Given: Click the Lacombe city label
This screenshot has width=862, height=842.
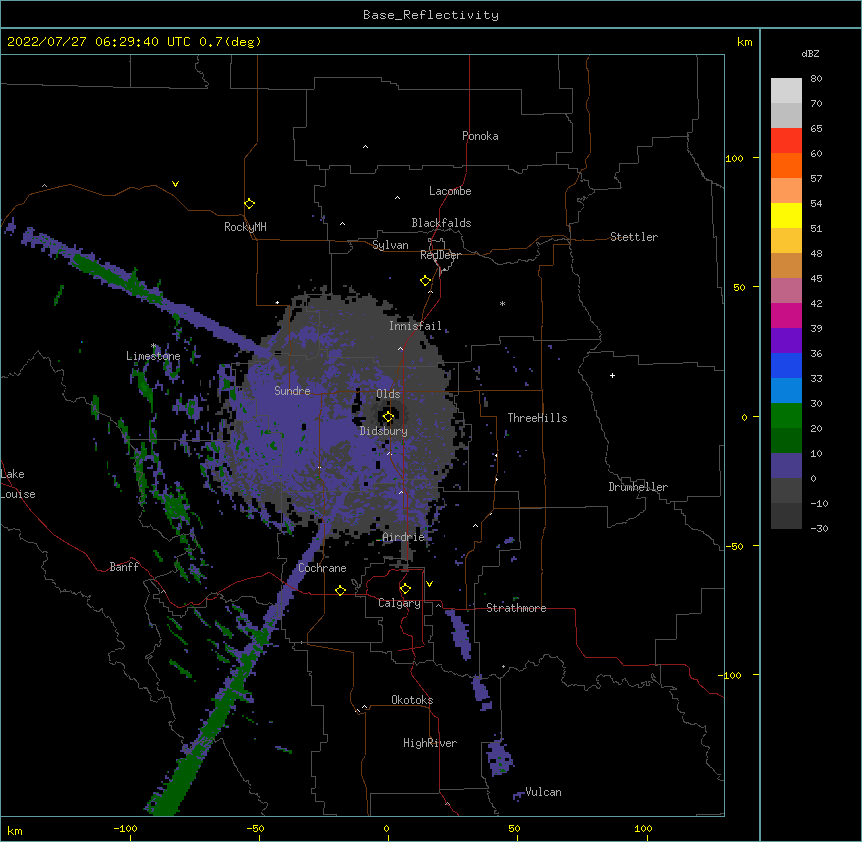Looking at the screenshot, I should pyautogui.click(x=450, y=191).
